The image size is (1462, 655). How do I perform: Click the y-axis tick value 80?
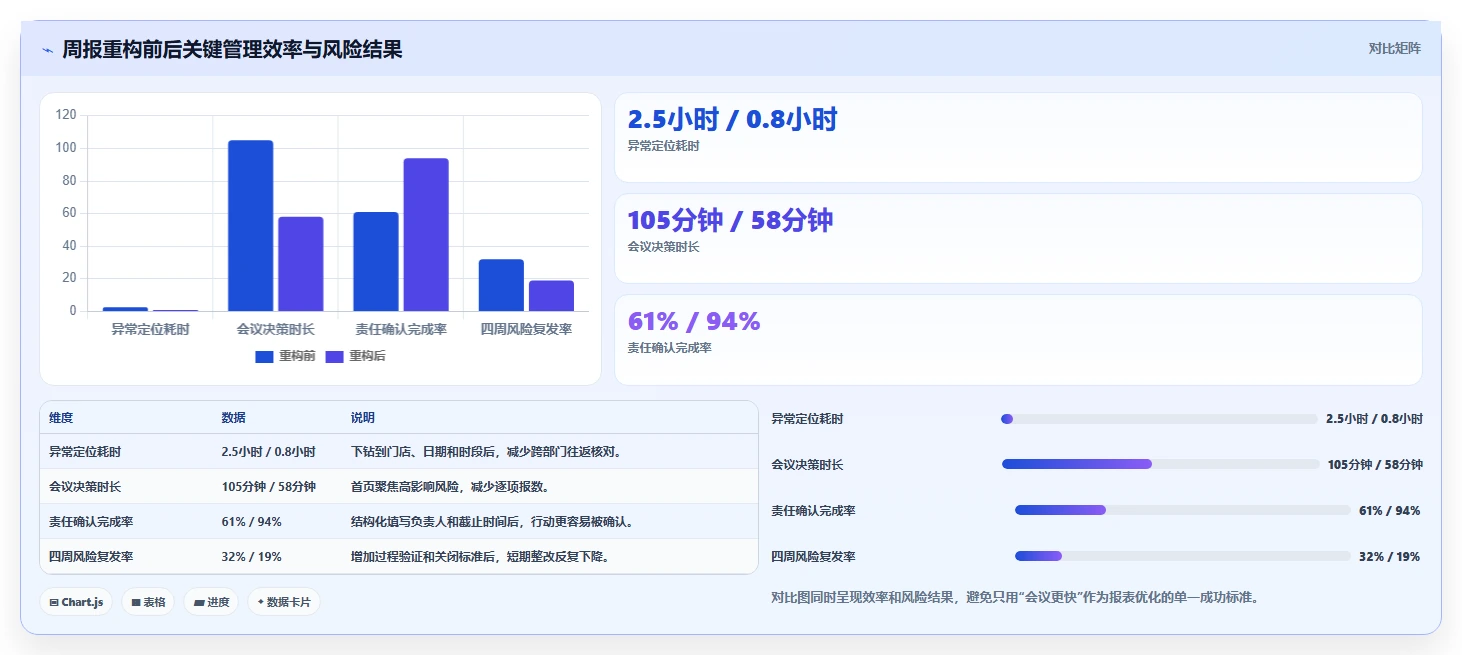[69, 181]
